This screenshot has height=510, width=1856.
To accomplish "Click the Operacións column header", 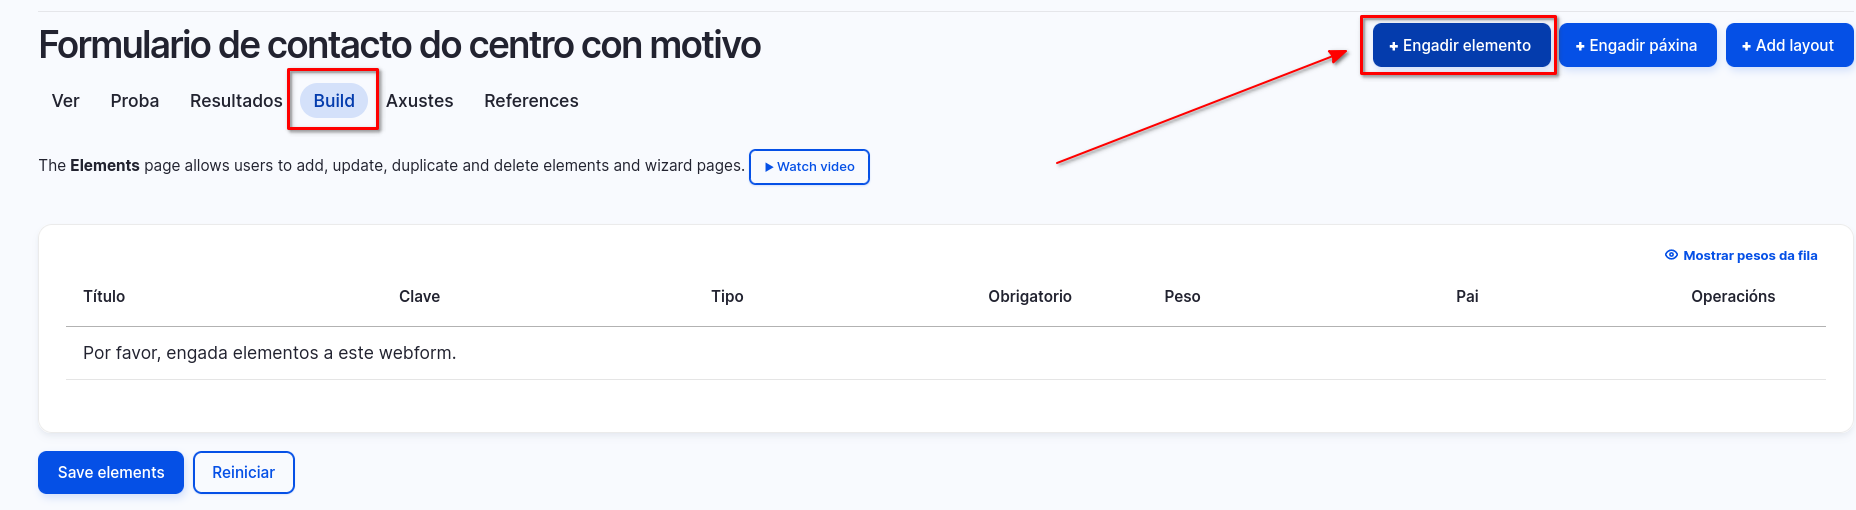I will [x=1733, y=297].
